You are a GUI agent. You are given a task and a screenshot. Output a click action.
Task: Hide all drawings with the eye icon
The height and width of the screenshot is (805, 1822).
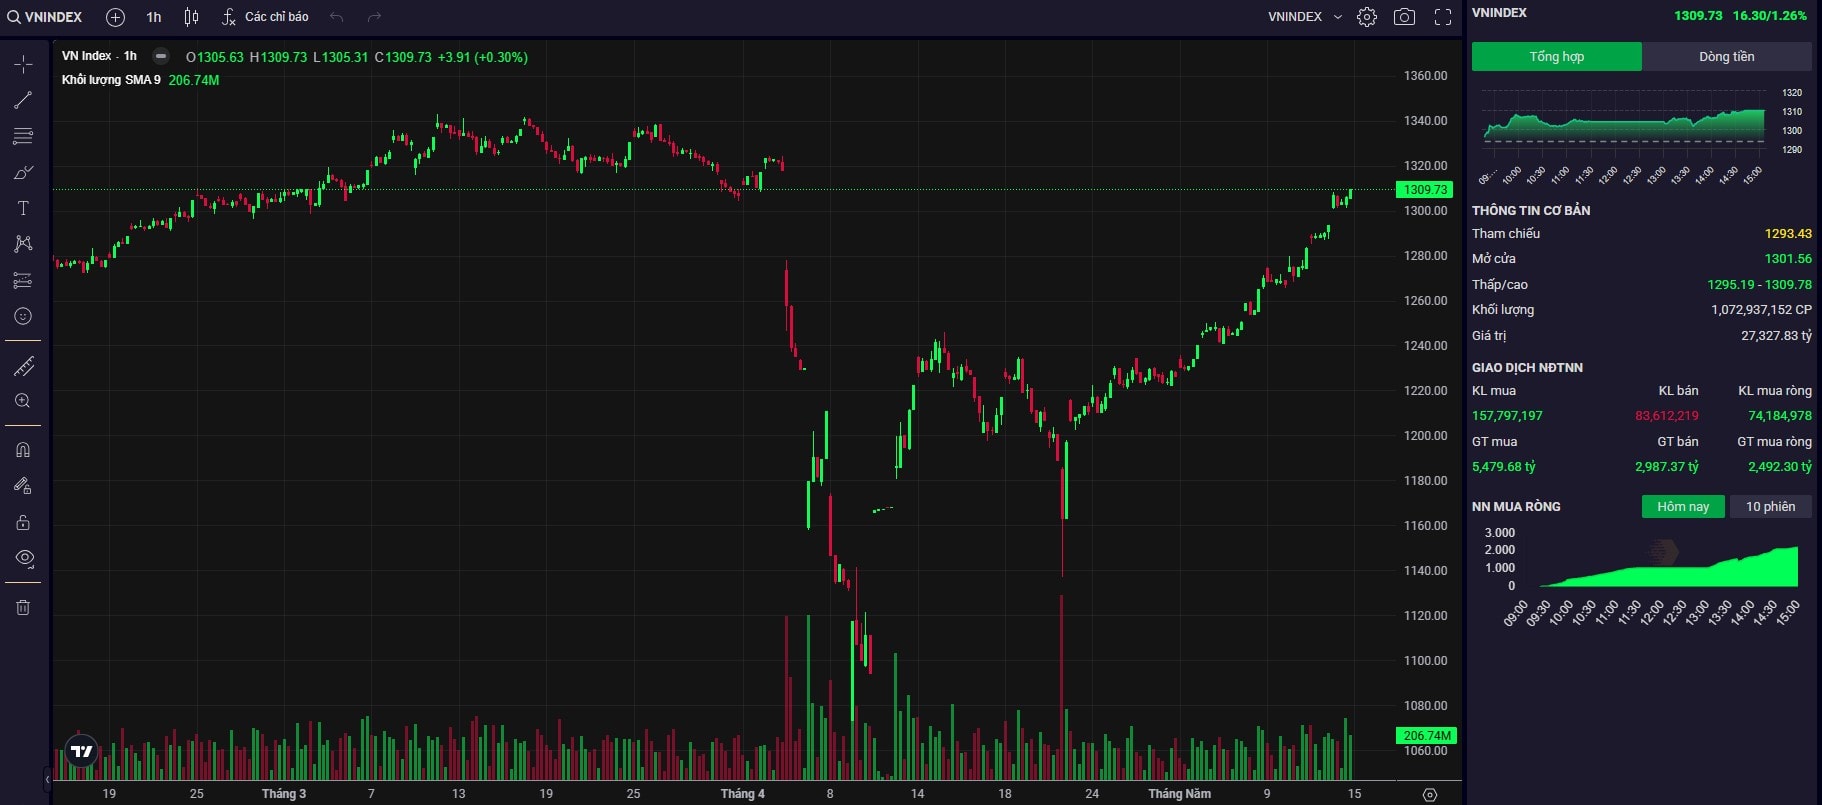point(23,558)
